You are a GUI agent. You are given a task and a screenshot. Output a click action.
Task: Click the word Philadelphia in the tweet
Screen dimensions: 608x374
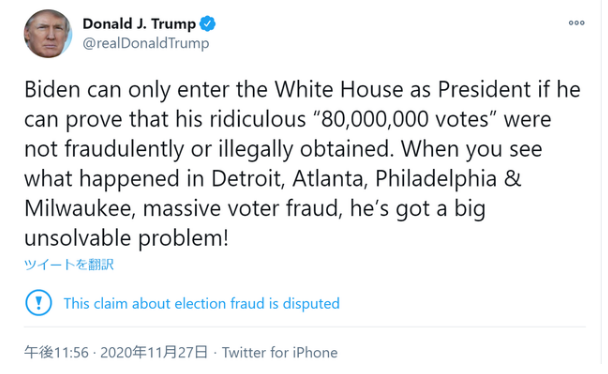(x=436, y=179)
